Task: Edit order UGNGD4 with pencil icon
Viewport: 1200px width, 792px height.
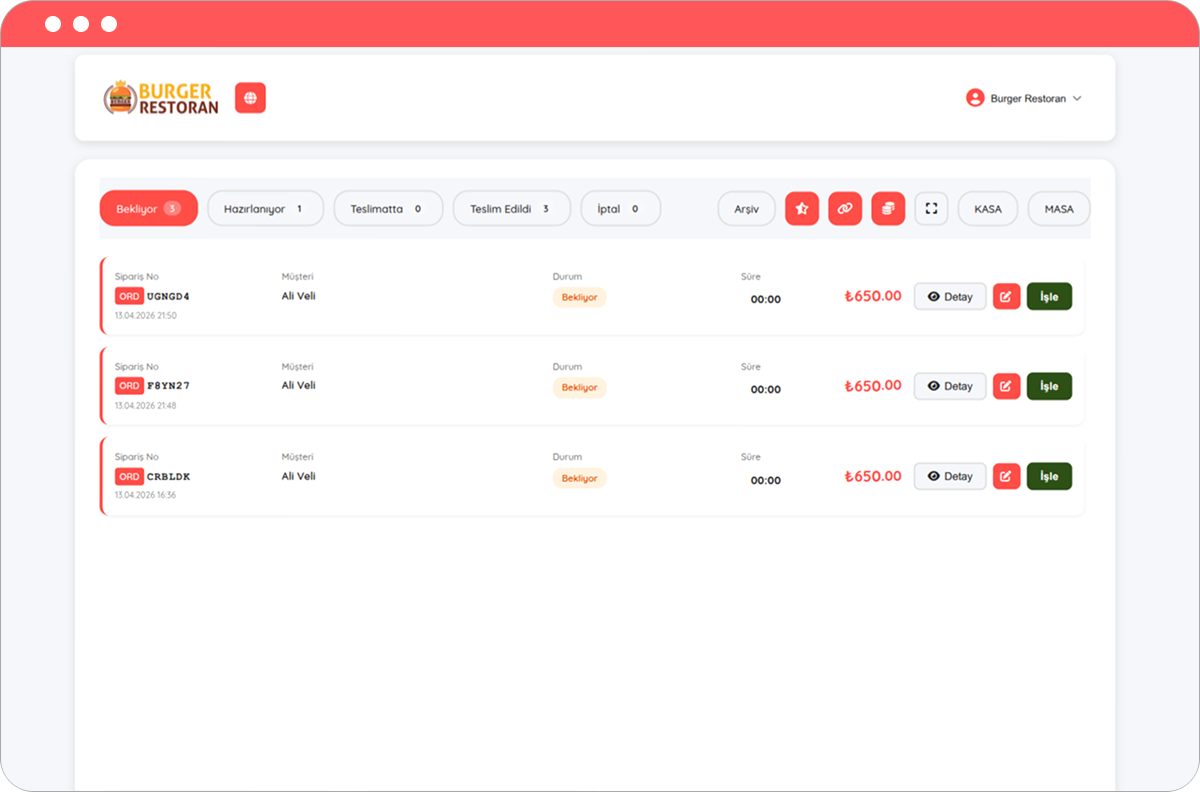Action: pyautogui.click(x=1006, y=297)
